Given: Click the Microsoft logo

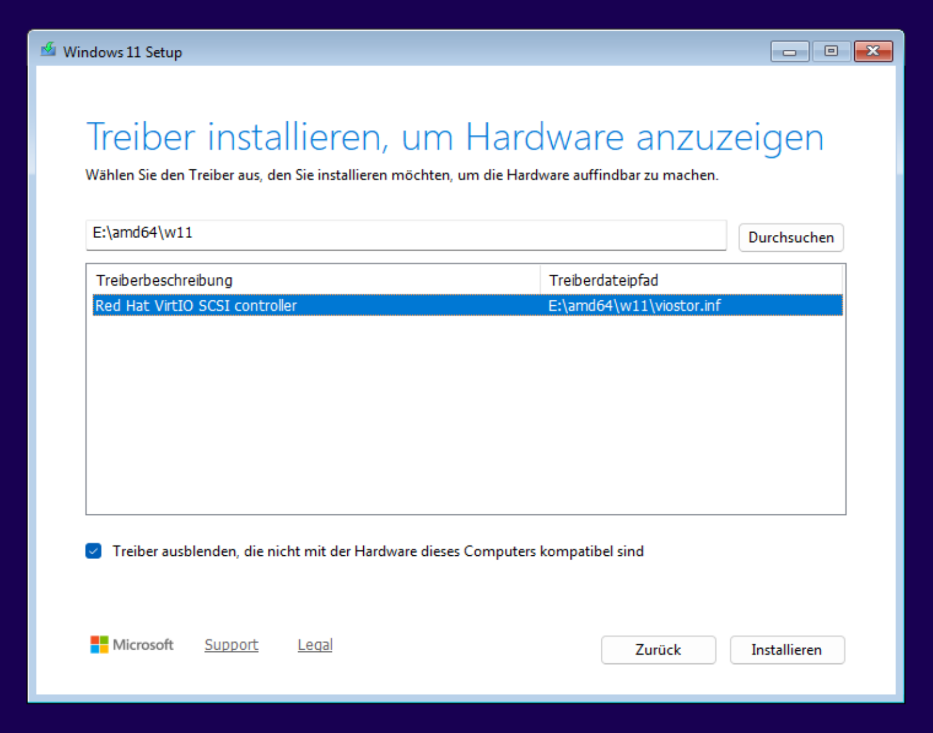Looking at the screenshot, I should [x=132, y=644].
